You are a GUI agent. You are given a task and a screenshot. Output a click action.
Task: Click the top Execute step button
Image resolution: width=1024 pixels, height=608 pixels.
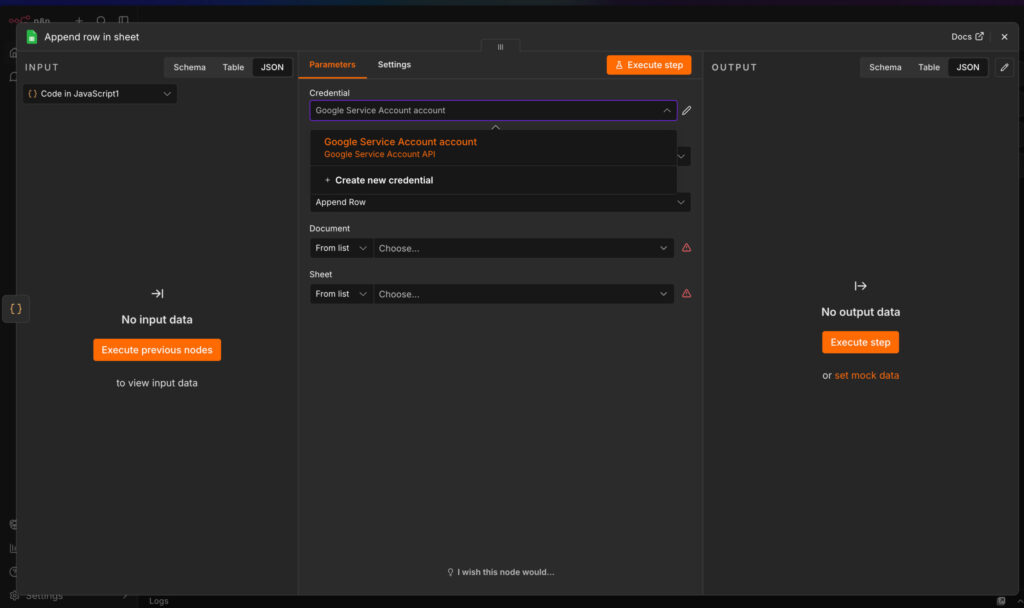(648, 65)
